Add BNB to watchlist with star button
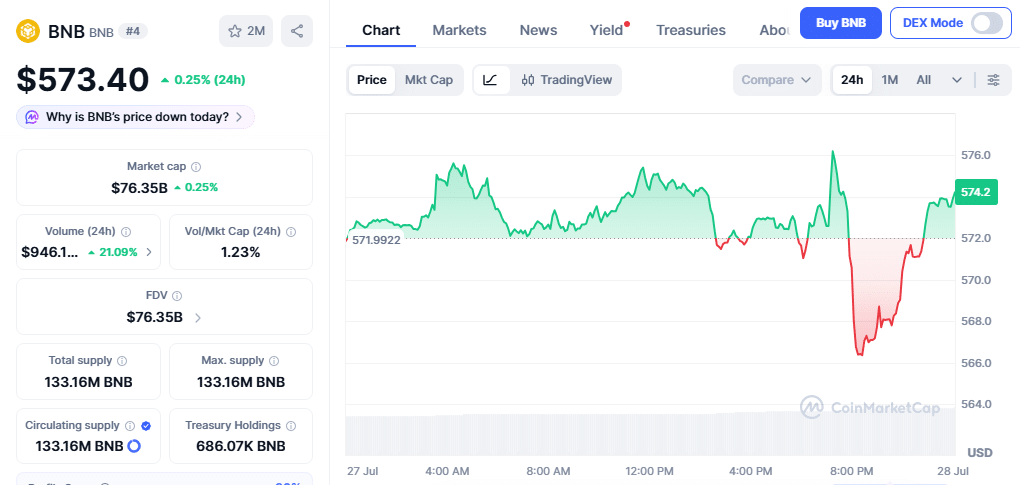The width and height of the screenshot is (1020, 485). tap(246, 31)
